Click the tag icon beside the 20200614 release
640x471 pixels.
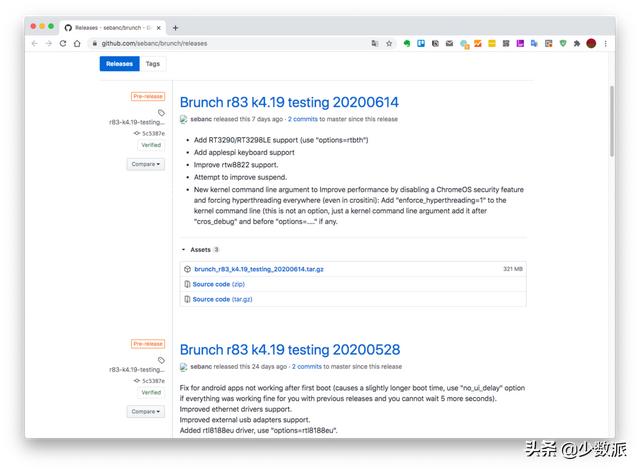[x=161, y=113]
